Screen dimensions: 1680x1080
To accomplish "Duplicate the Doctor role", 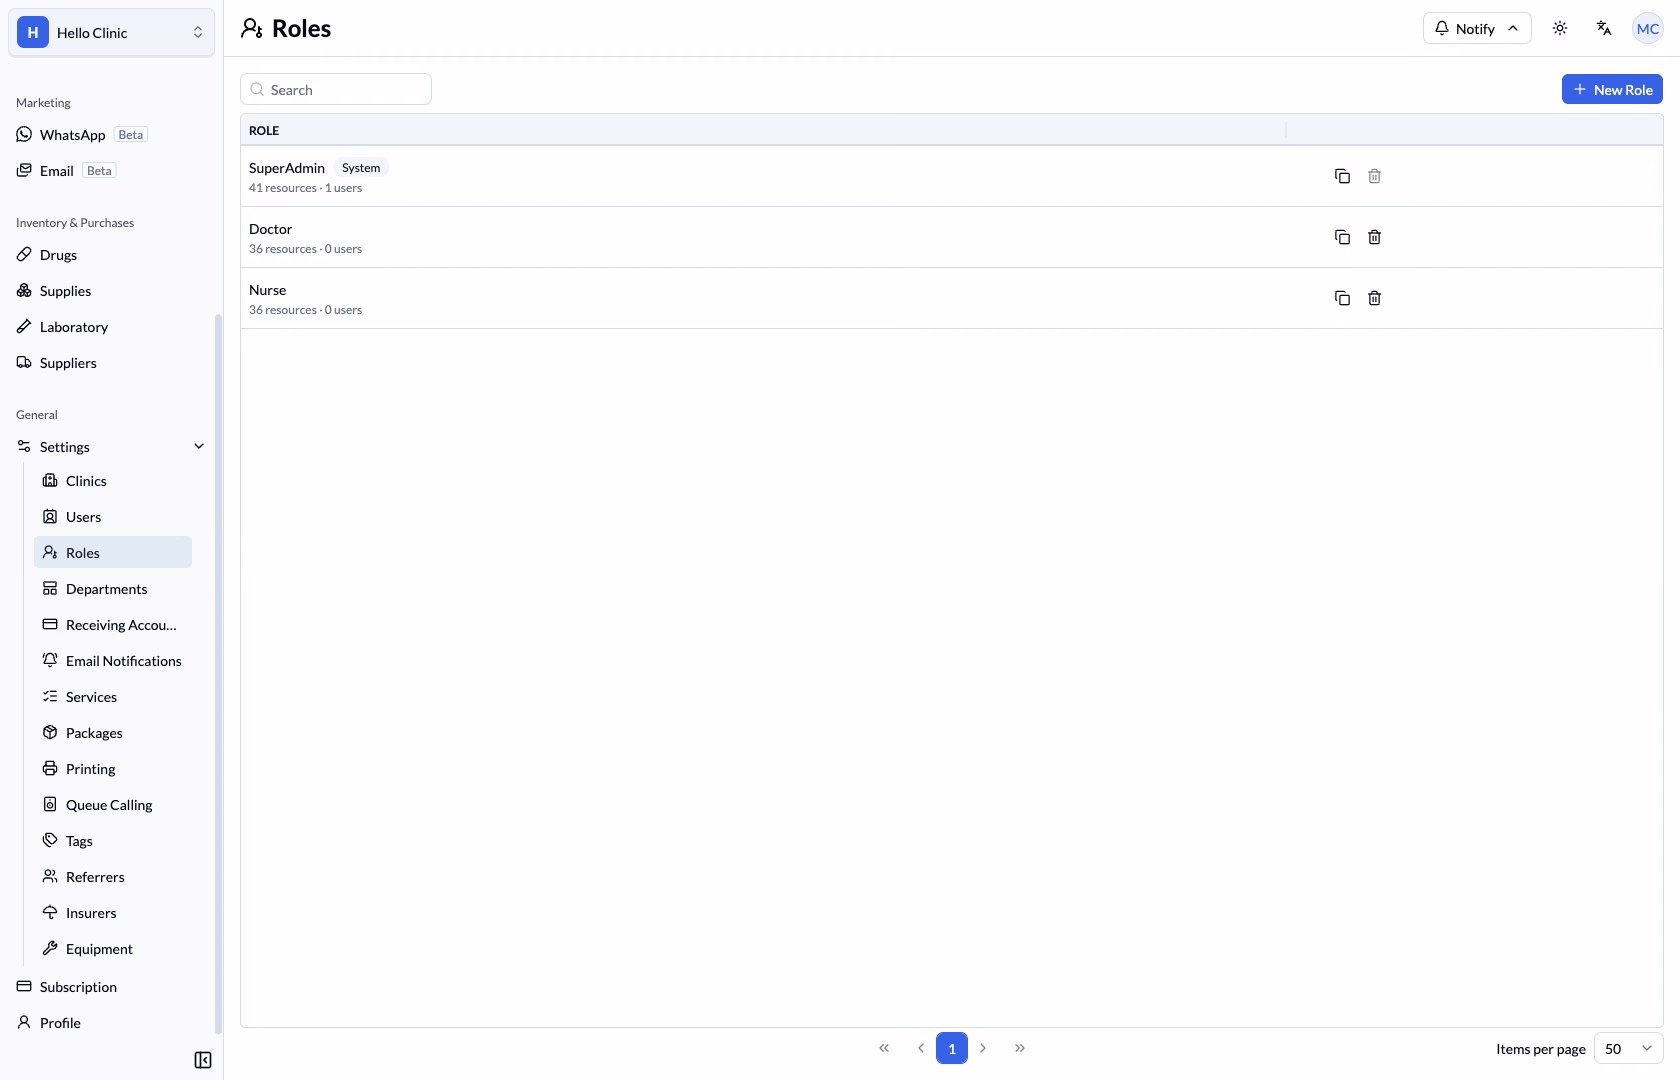I will (x=1342, y=237).
